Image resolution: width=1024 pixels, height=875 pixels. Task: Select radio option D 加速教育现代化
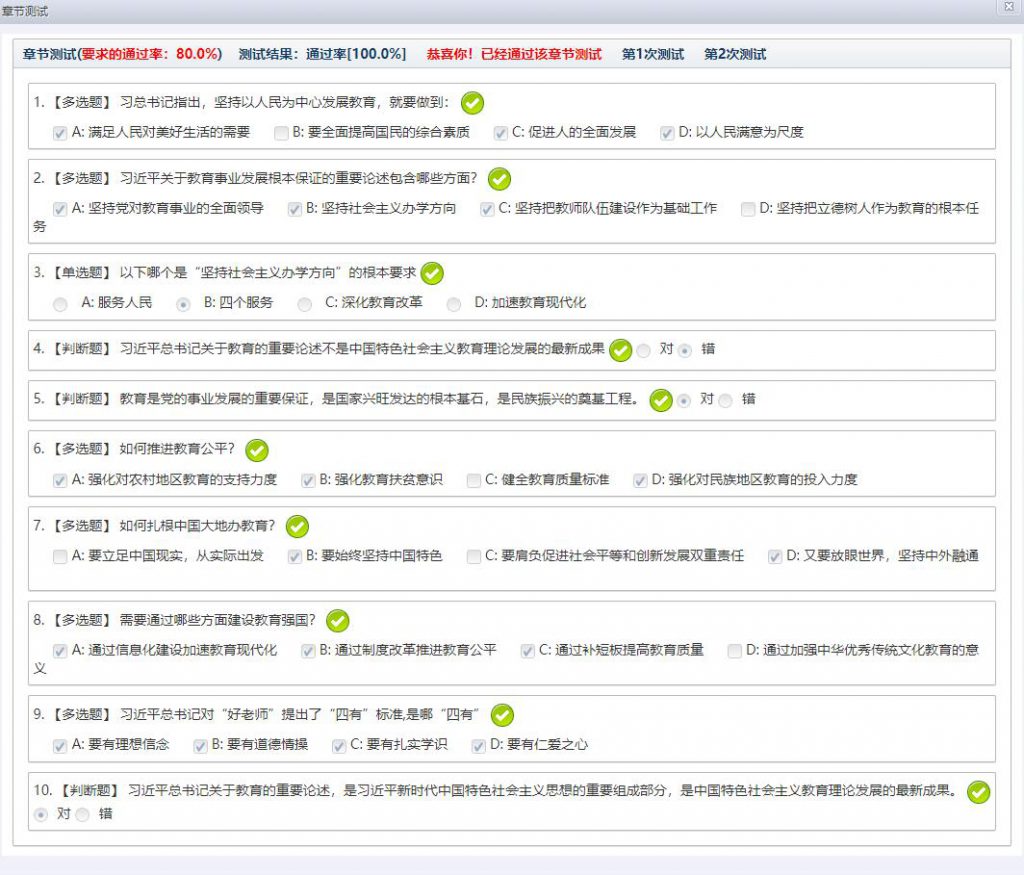[455, 303]
